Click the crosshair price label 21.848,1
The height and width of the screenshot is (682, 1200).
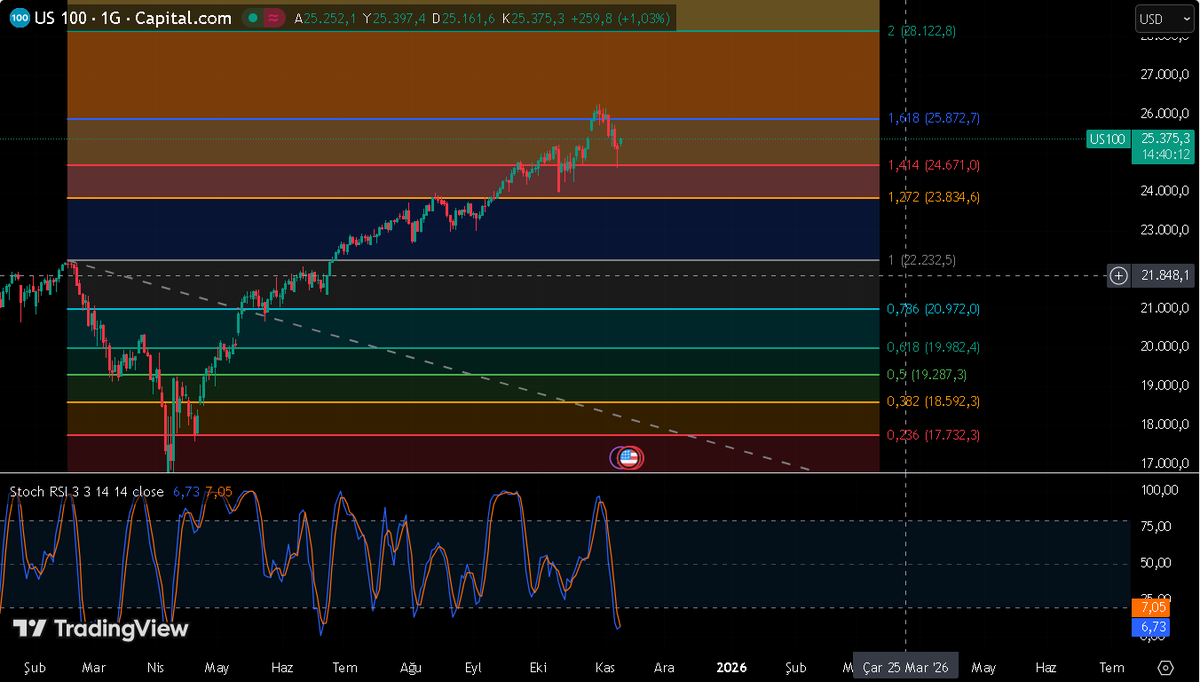pyautogui.click(x=1164, y=275)
